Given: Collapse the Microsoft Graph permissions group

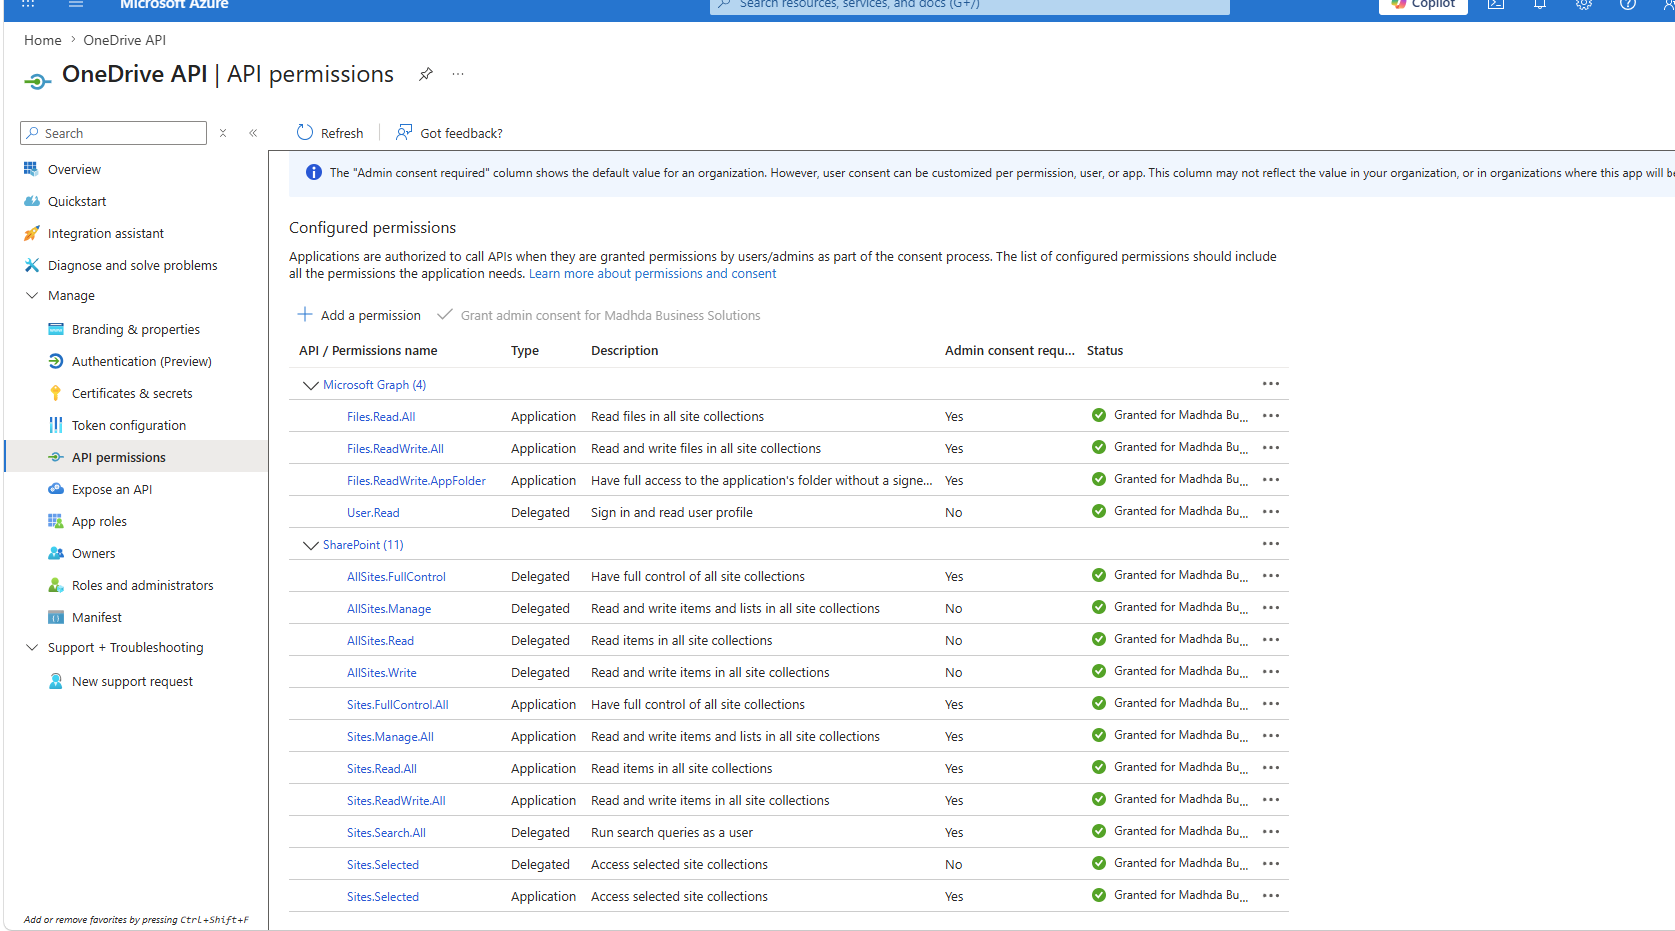Looking at the screenshot, I should point(311,385).
